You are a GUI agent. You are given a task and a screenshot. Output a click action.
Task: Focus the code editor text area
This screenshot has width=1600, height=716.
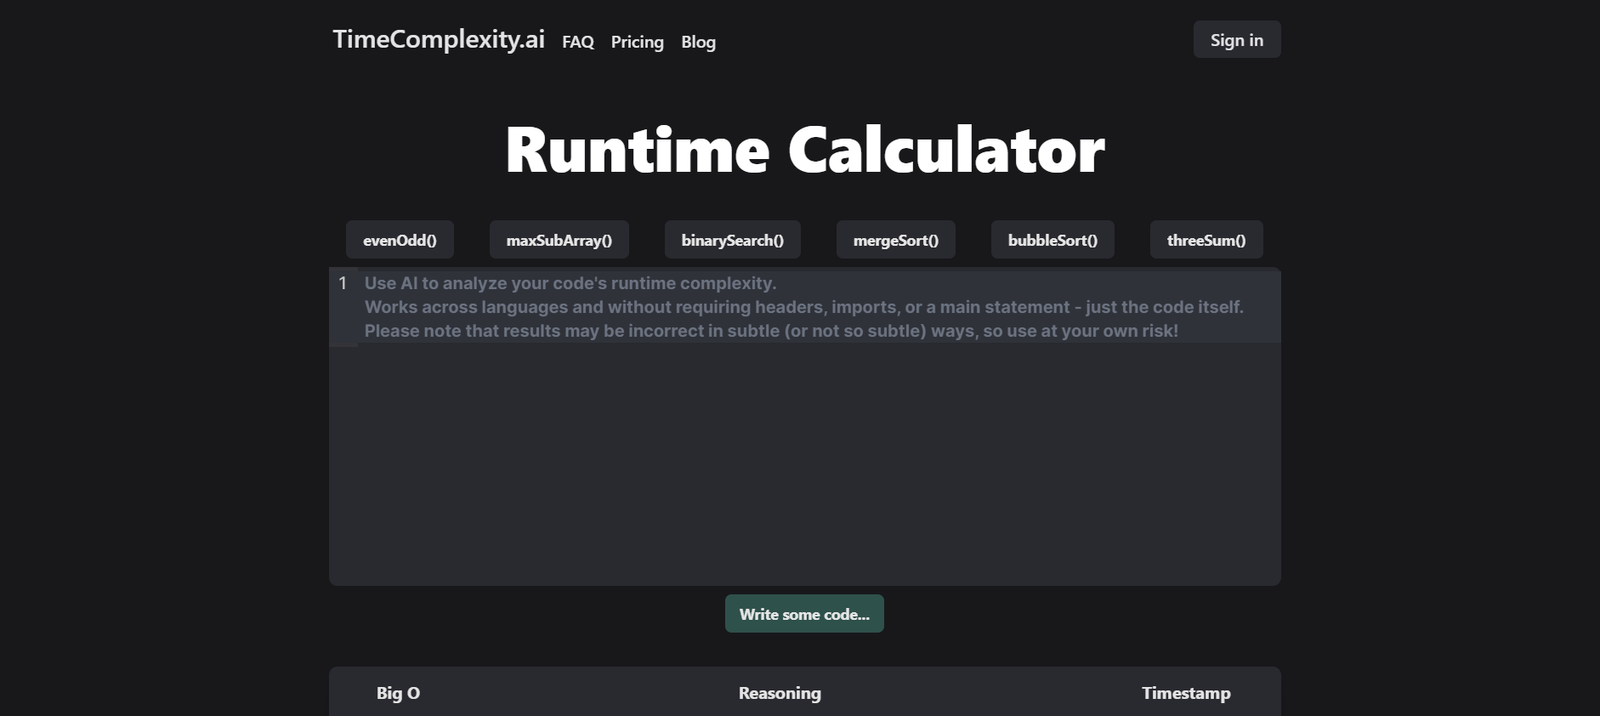[x=805, y=427]
